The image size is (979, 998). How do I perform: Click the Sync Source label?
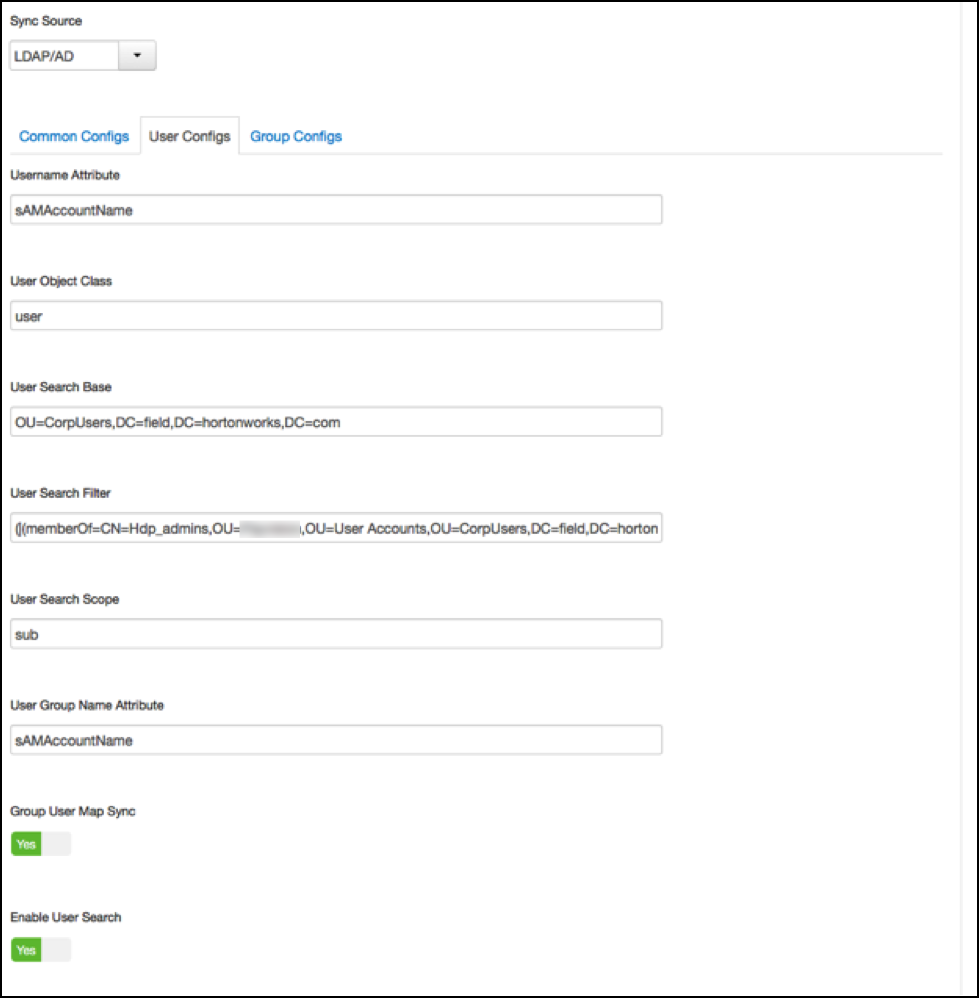[46, 22]
